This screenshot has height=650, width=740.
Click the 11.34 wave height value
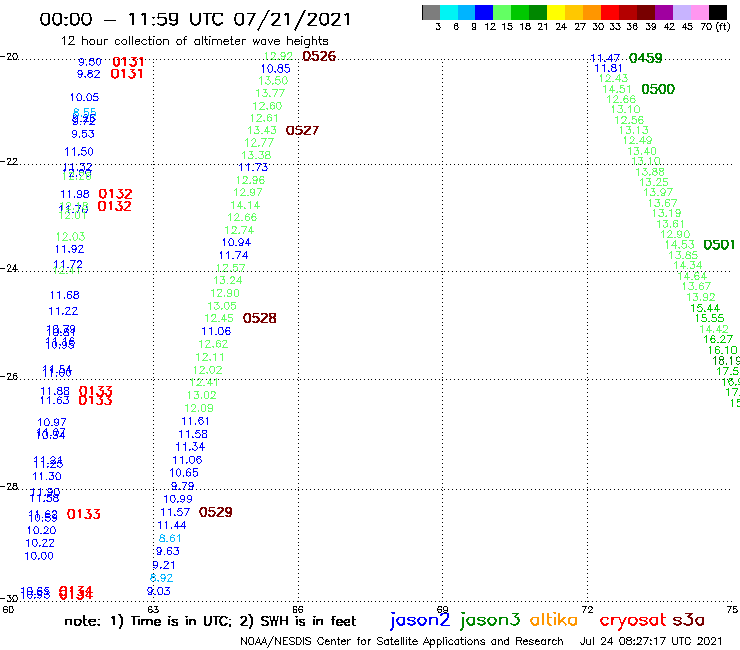tap(190, 447)
